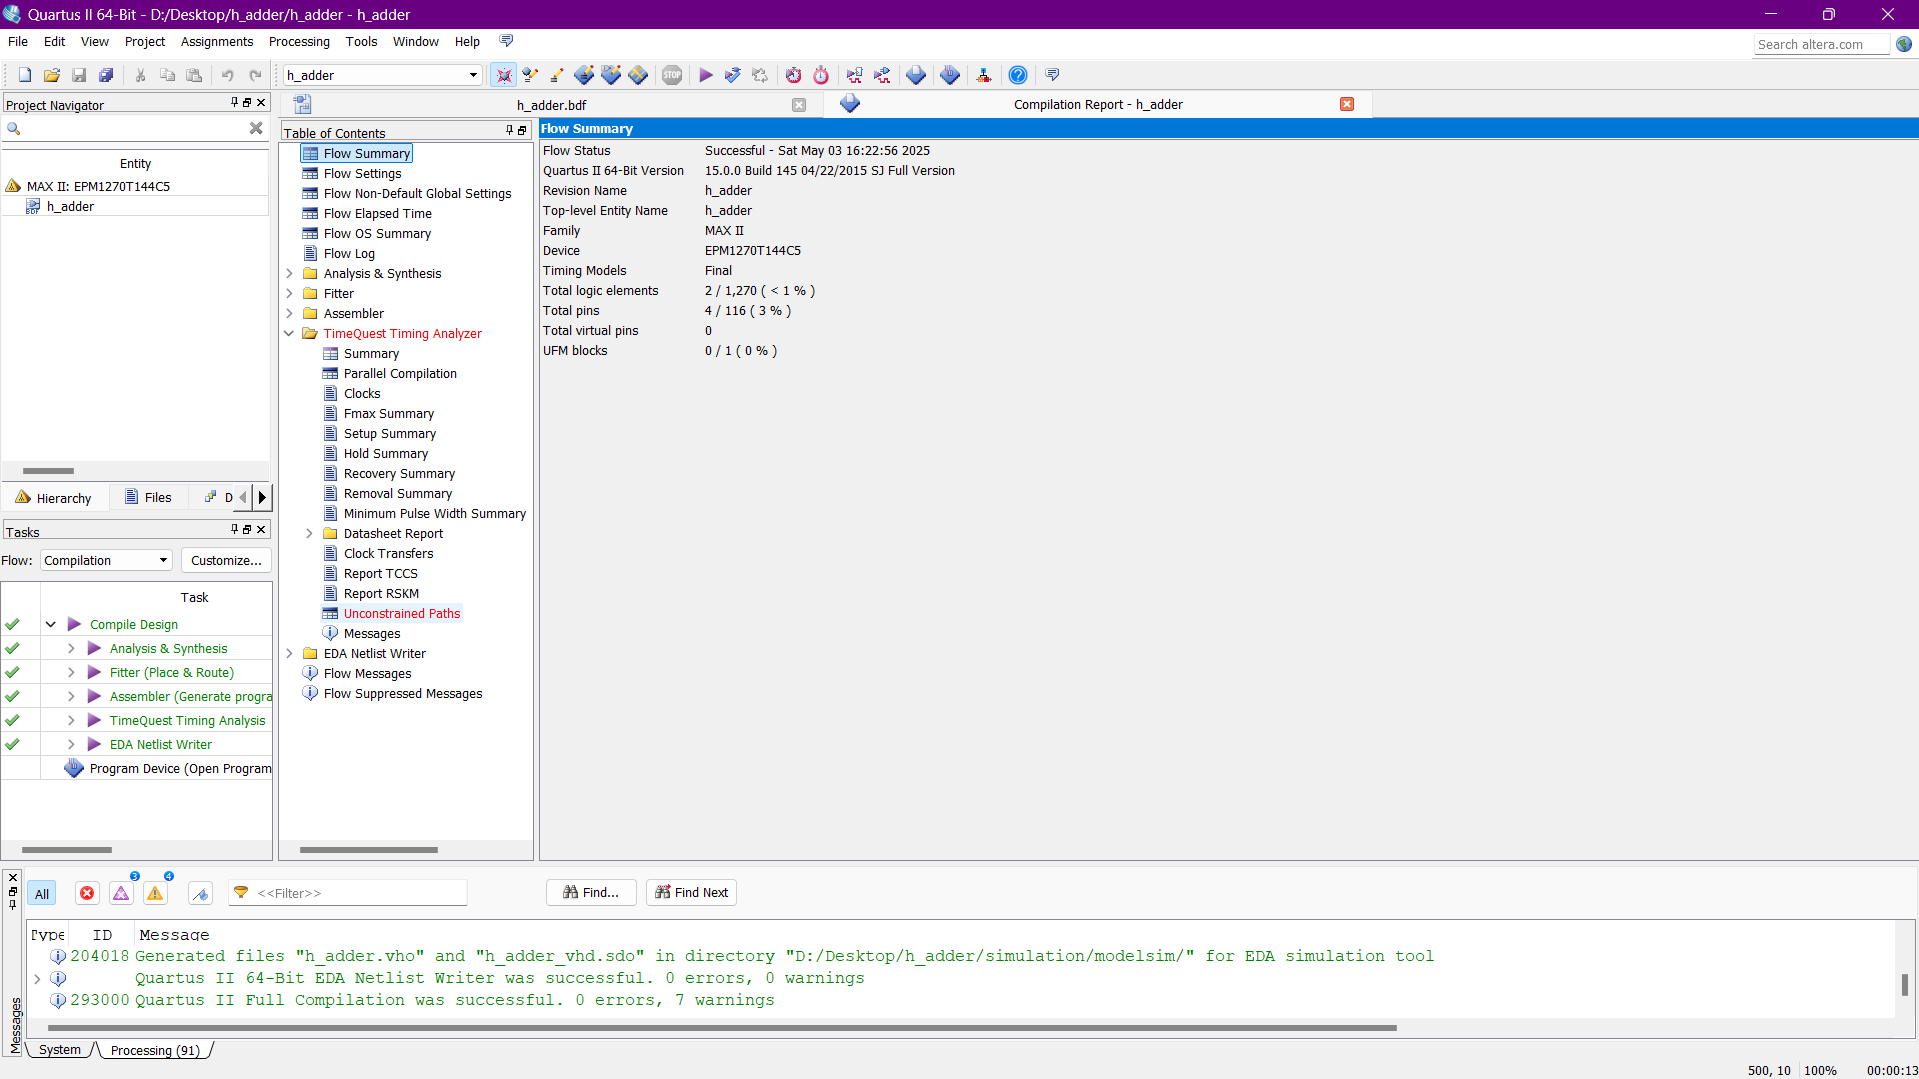1919x1079 pixels.
Task: Click the Save icon in toolbar
Action: pos(79,75)
